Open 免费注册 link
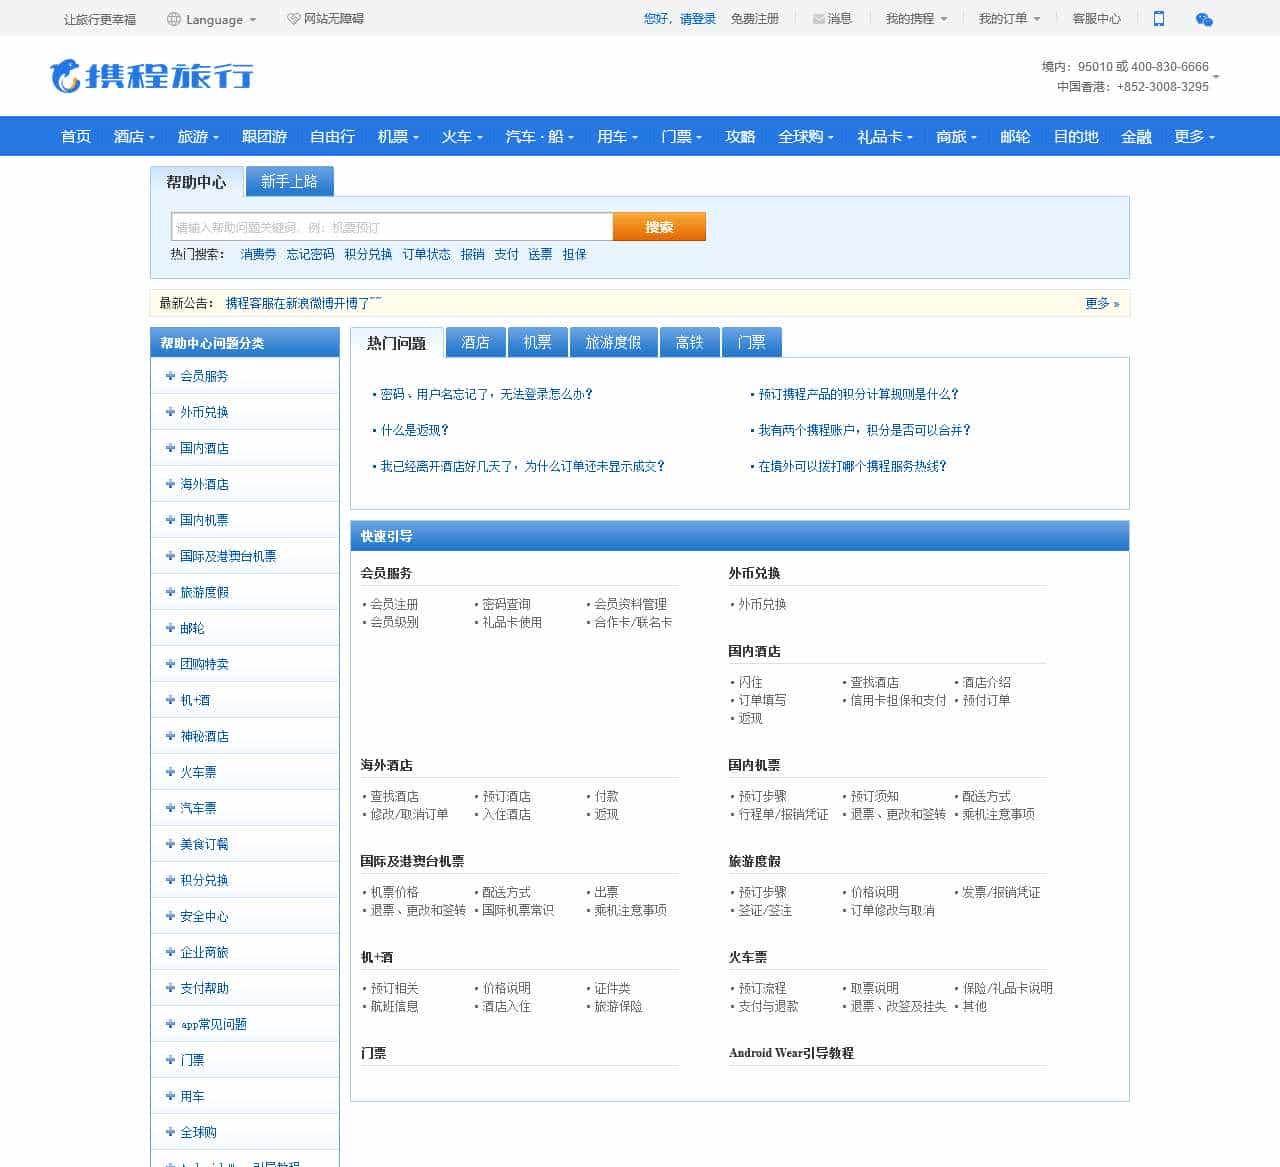Image resolution: width=1280 pixels, height=1167 pixels. (x=754, y=19)
